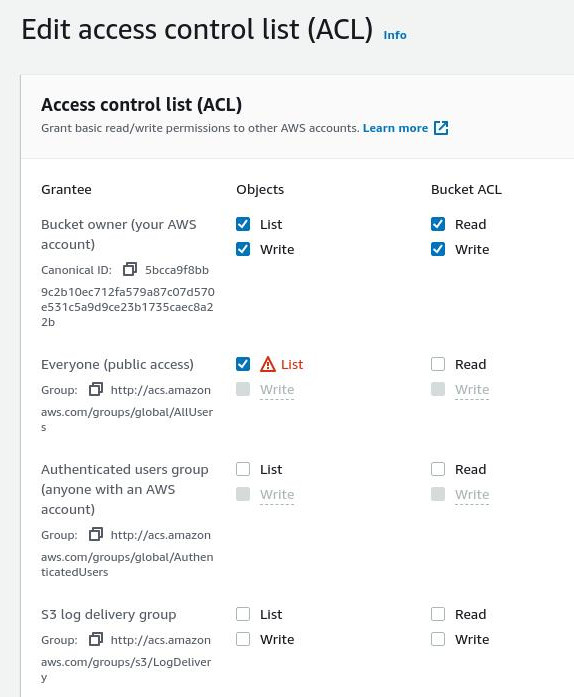Viewport: 574px width, 697px height.
Task: Enable Everyone (public access) Bucket ACL Read
Action: click(438, 364)
